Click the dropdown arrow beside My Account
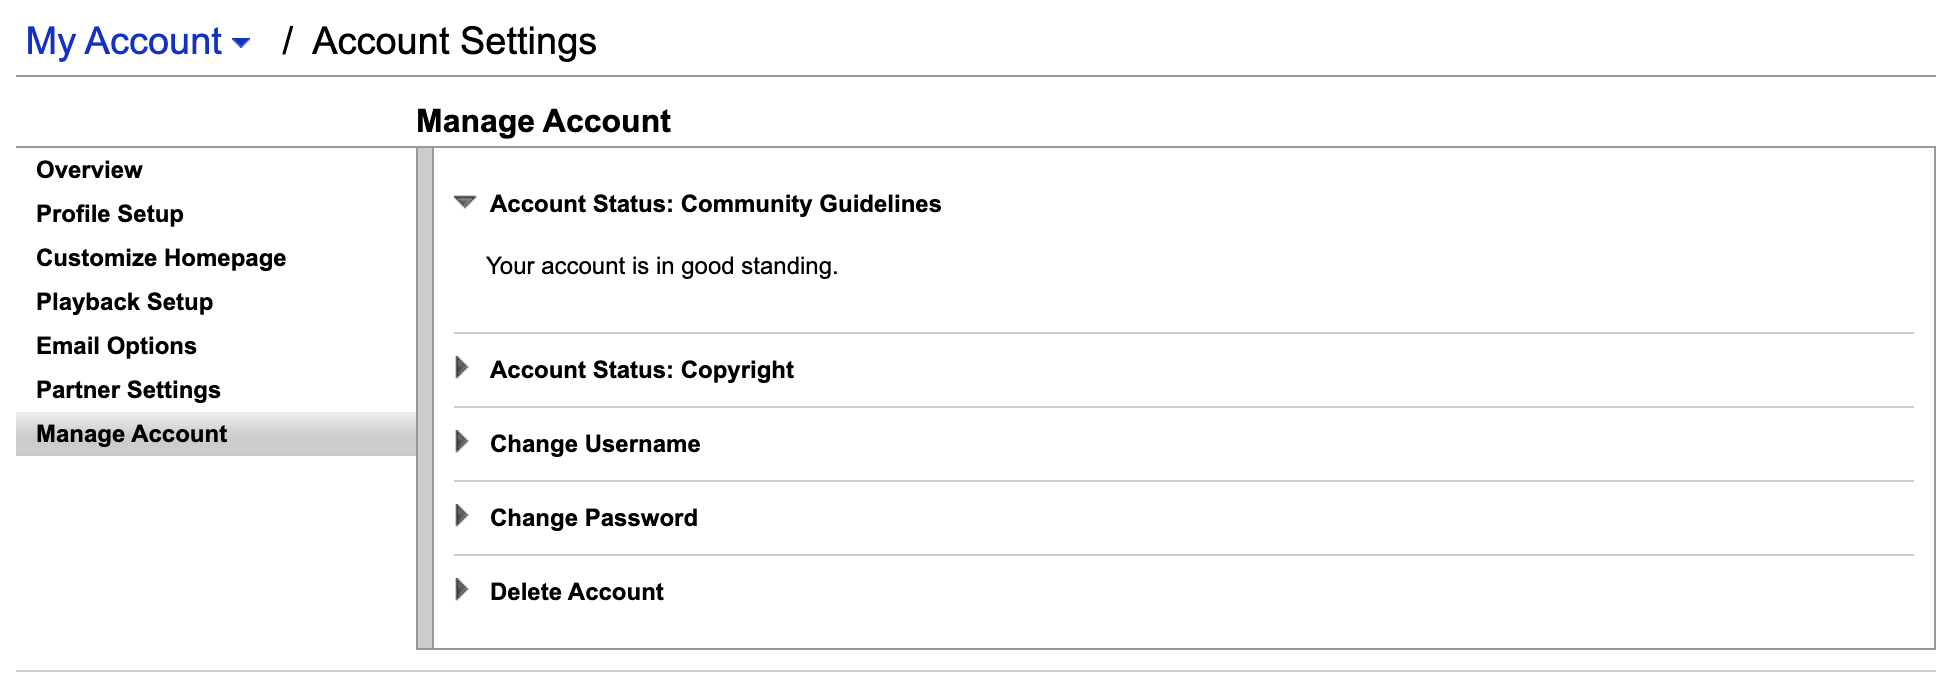Image resolution: width=1944 pixels, height=694 pixels. coord(241,43)
